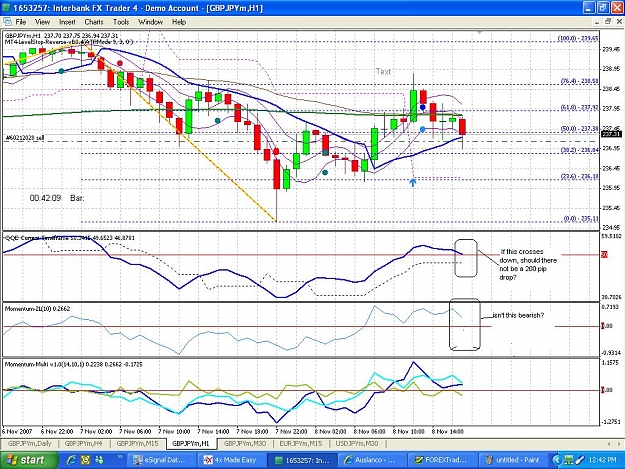625x469 pixels.
Task: Click the (61.8) Fibonacci level label
Action: pos(579,108)
